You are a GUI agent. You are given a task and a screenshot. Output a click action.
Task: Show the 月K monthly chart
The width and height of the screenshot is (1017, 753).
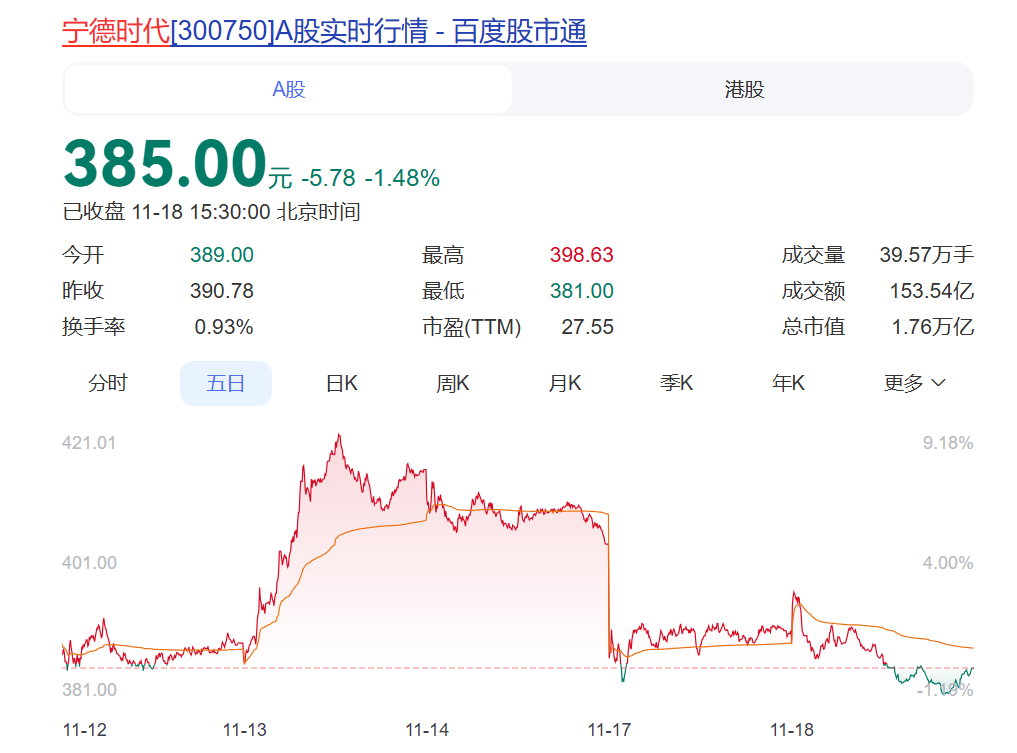[x=565, y=383]
